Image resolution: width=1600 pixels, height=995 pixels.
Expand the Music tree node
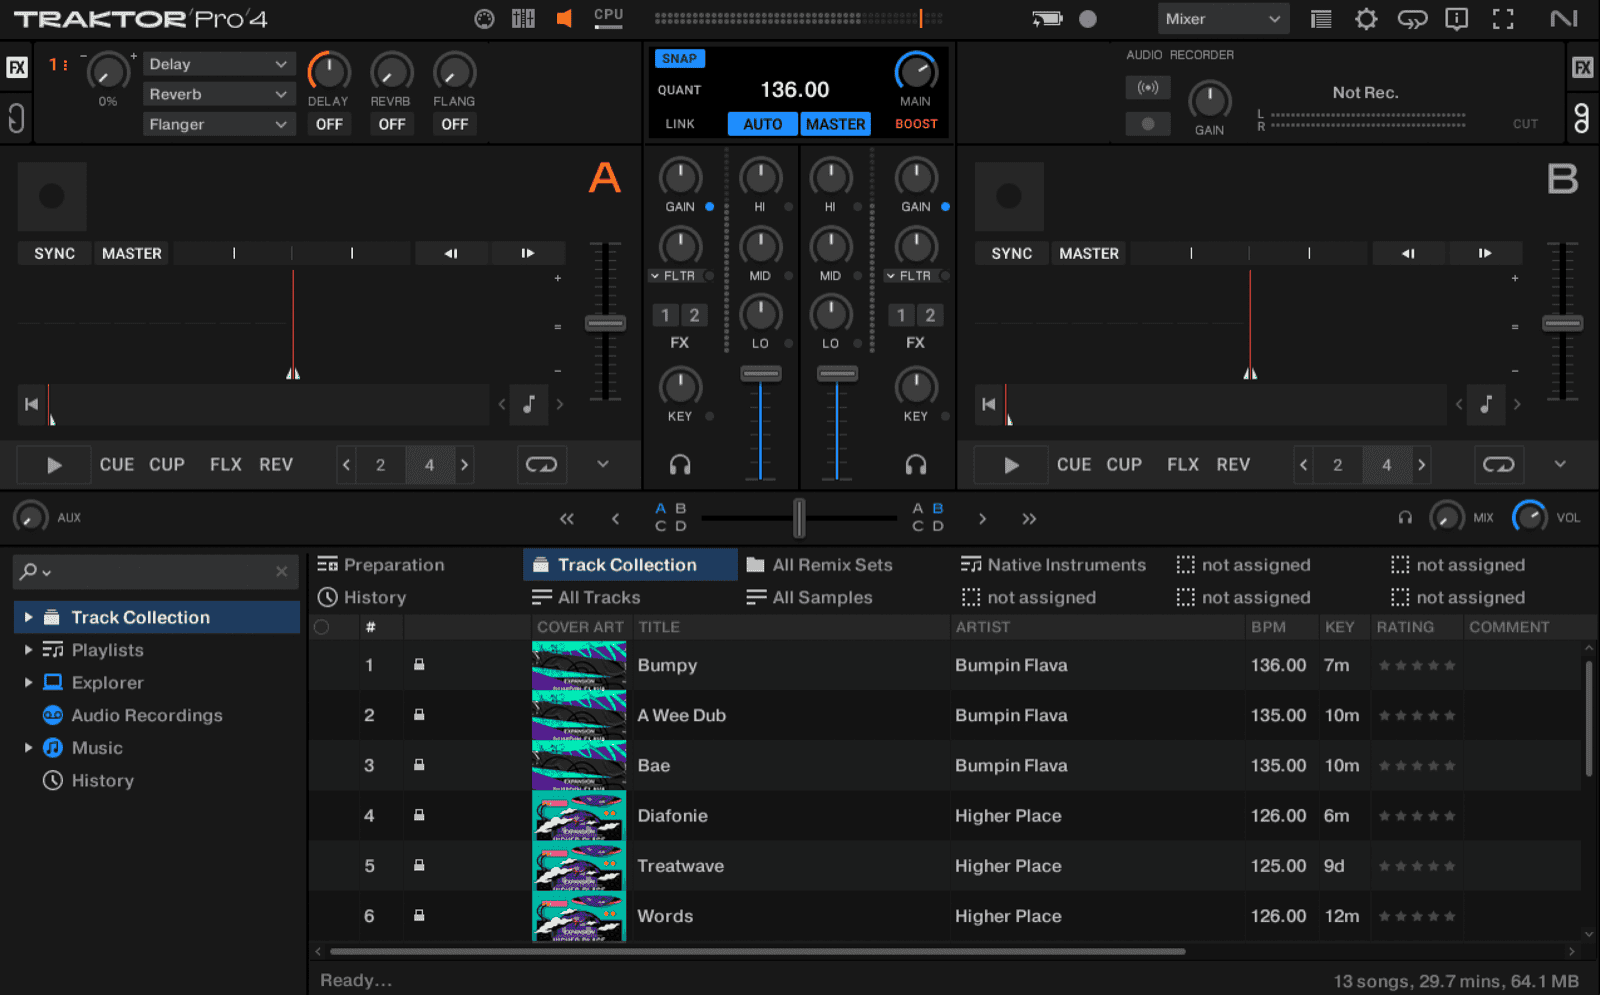click(28, 747)
